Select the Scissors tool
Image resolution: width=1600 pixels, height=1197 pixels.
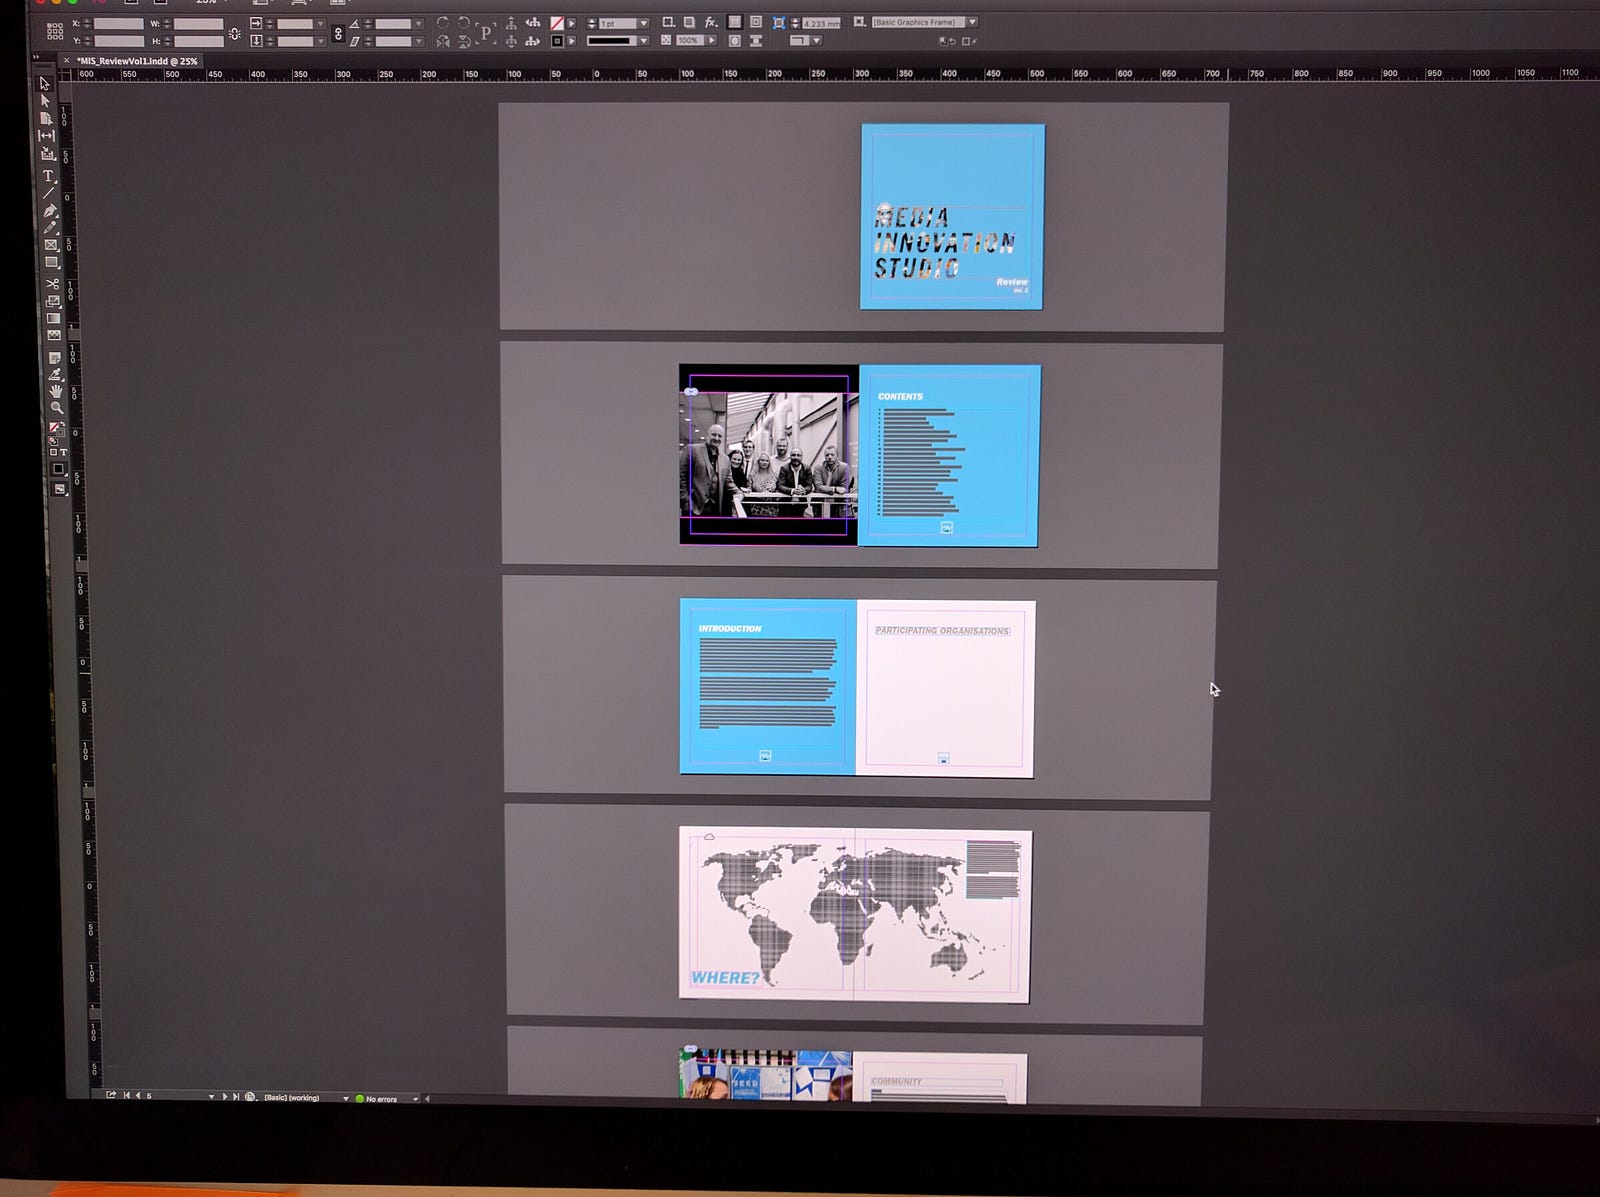pos(52,284)
